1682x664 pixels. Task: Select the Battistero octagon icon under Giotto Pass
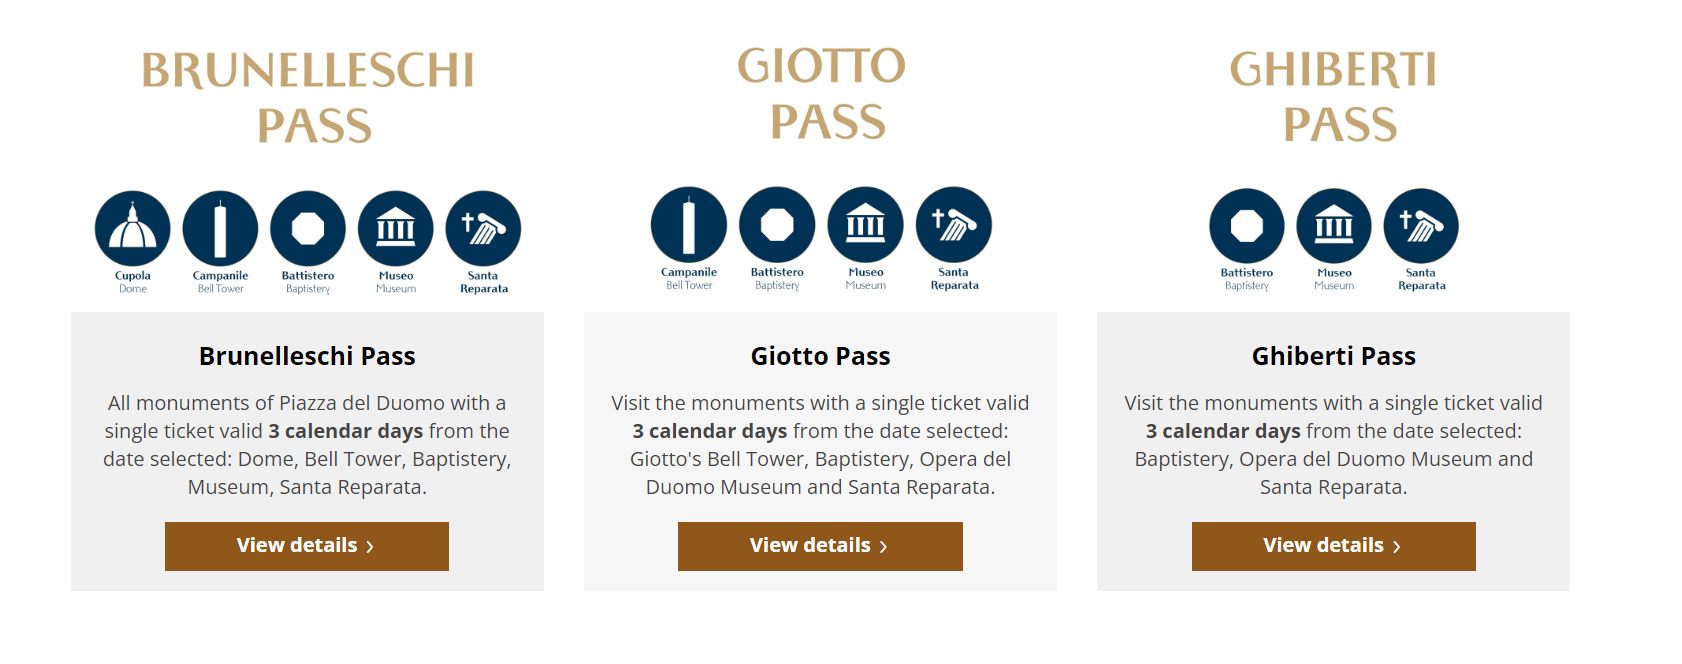coord(777,225)
